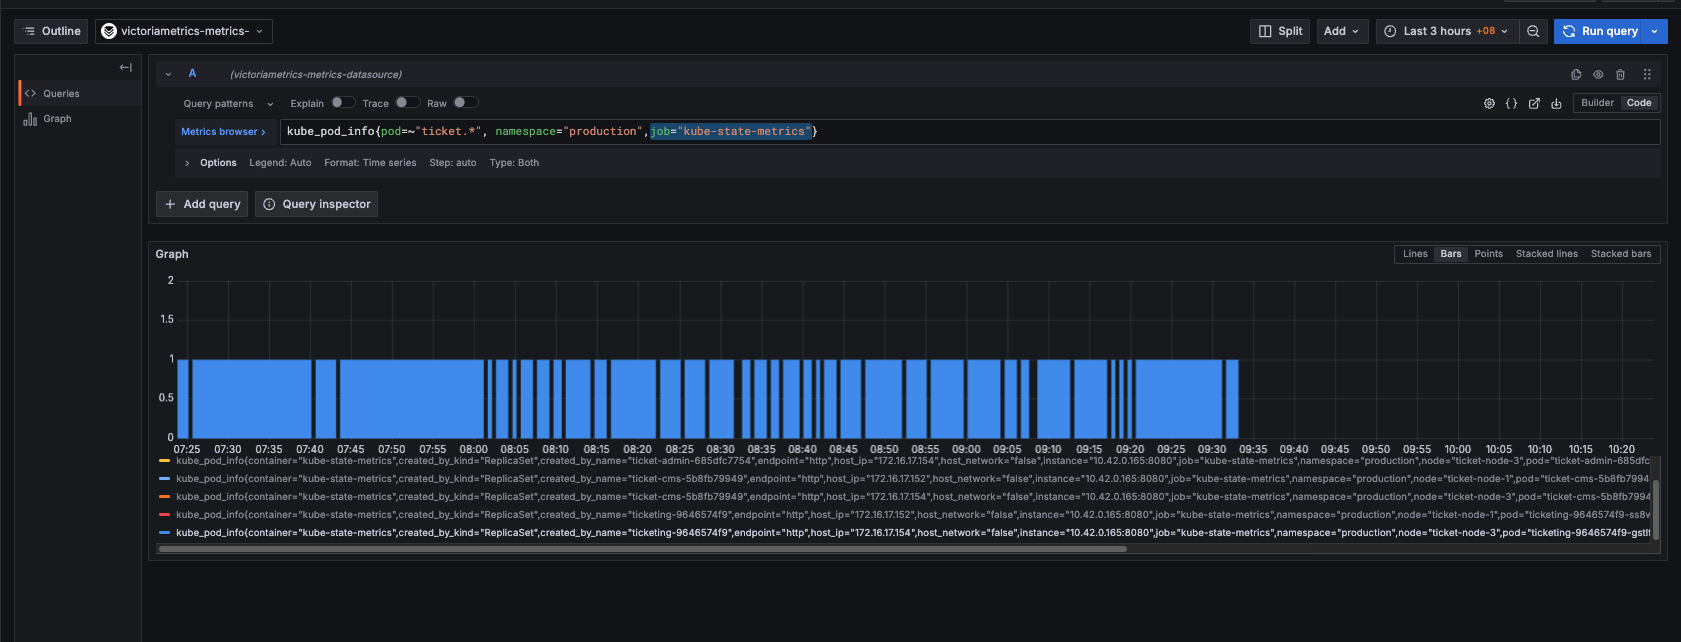Click the Outline button

[x=51, y=31]
